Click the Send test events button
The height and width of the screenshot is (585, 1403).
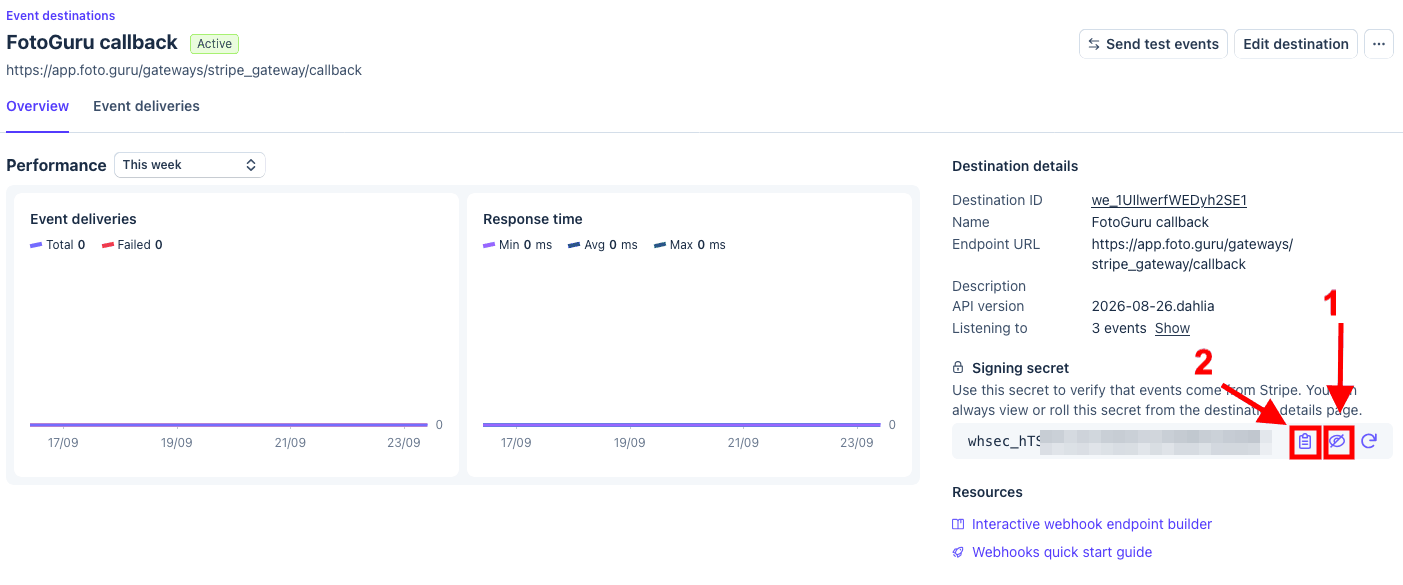coord(1153,44)
